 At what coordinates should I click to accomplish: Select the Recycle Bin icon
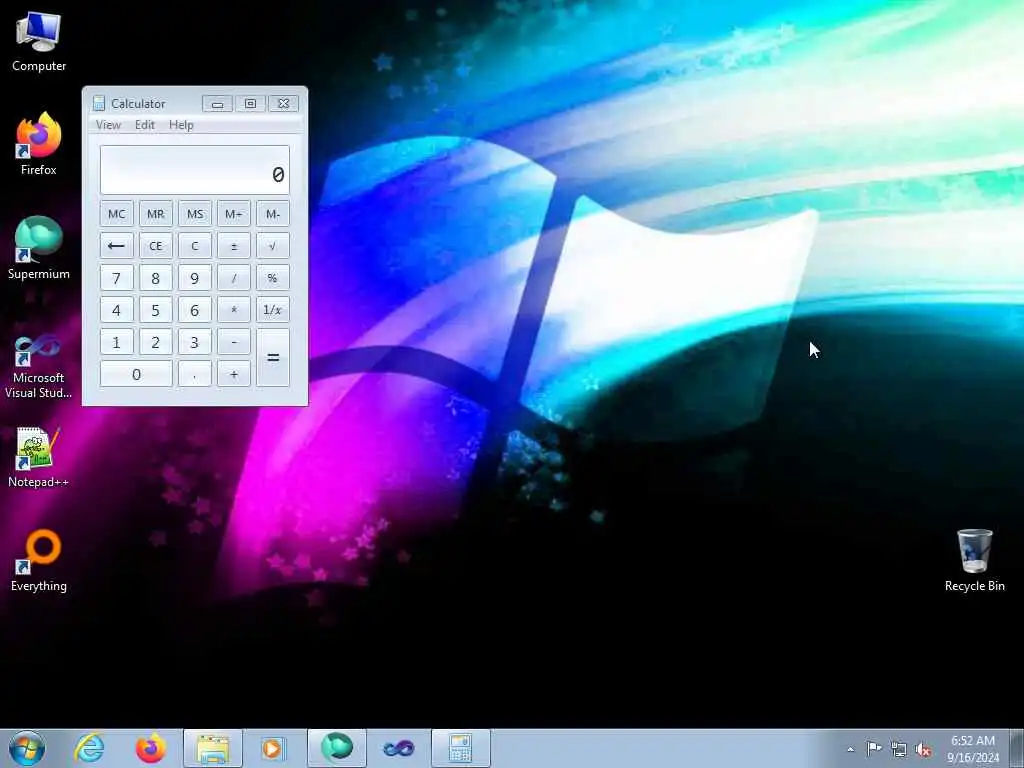974,561
